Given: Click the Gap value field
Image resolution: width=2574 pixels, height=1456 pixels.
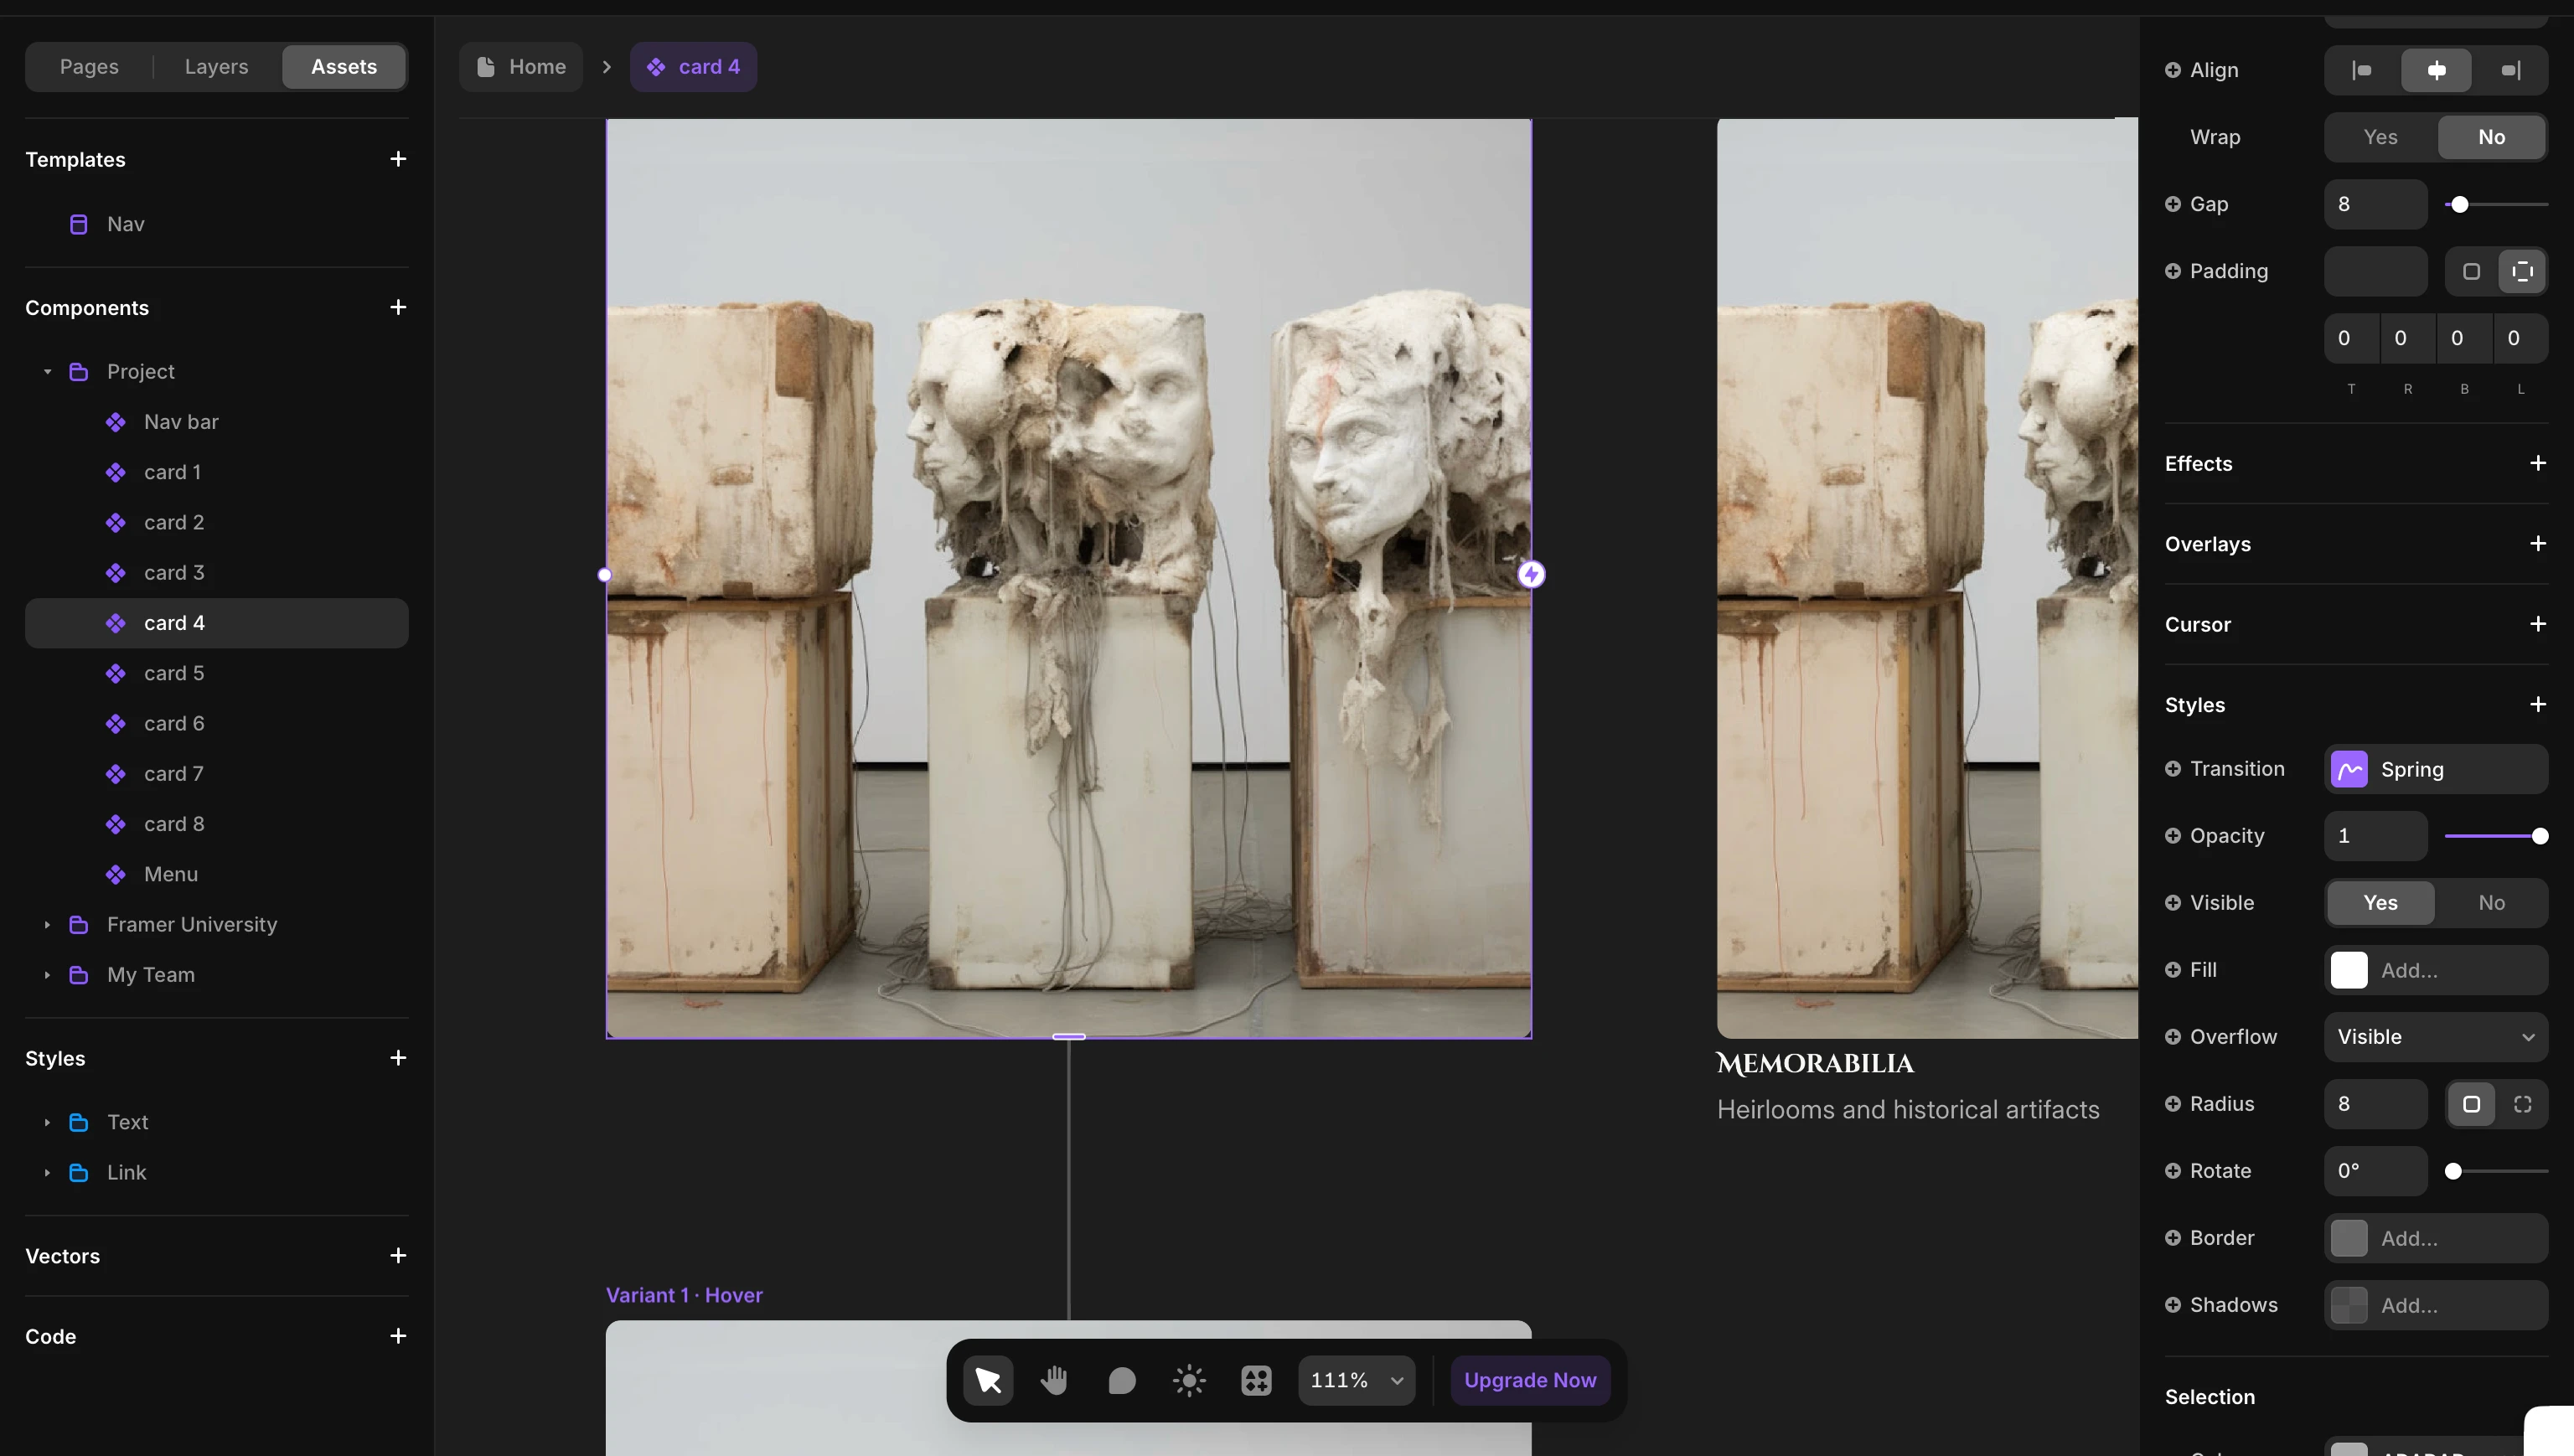Looking at the screenshot, I should [x=2375, y=204].
